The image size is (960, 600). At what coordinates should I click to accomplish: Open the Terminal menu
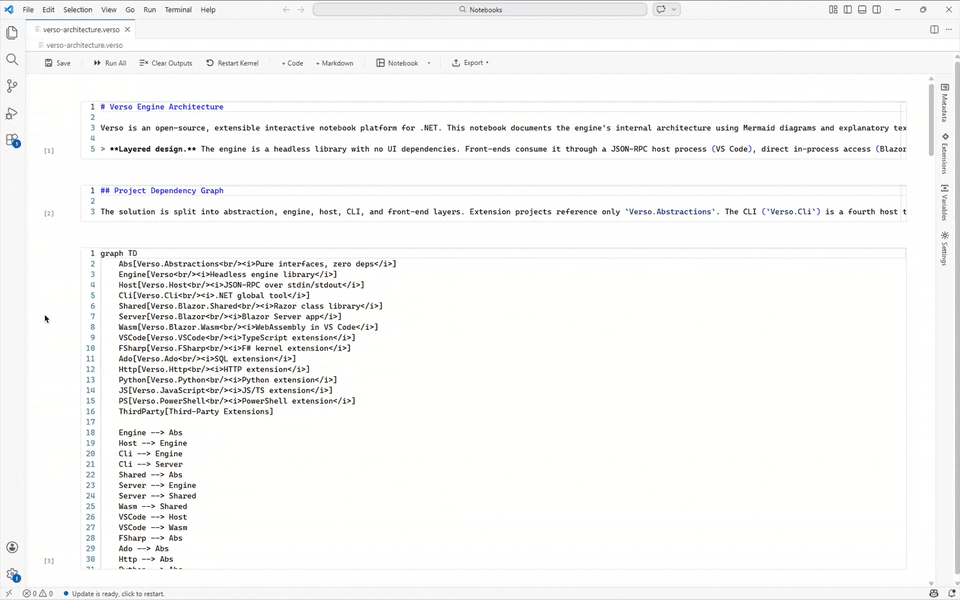pyautogui.click(x=178, y=10)
